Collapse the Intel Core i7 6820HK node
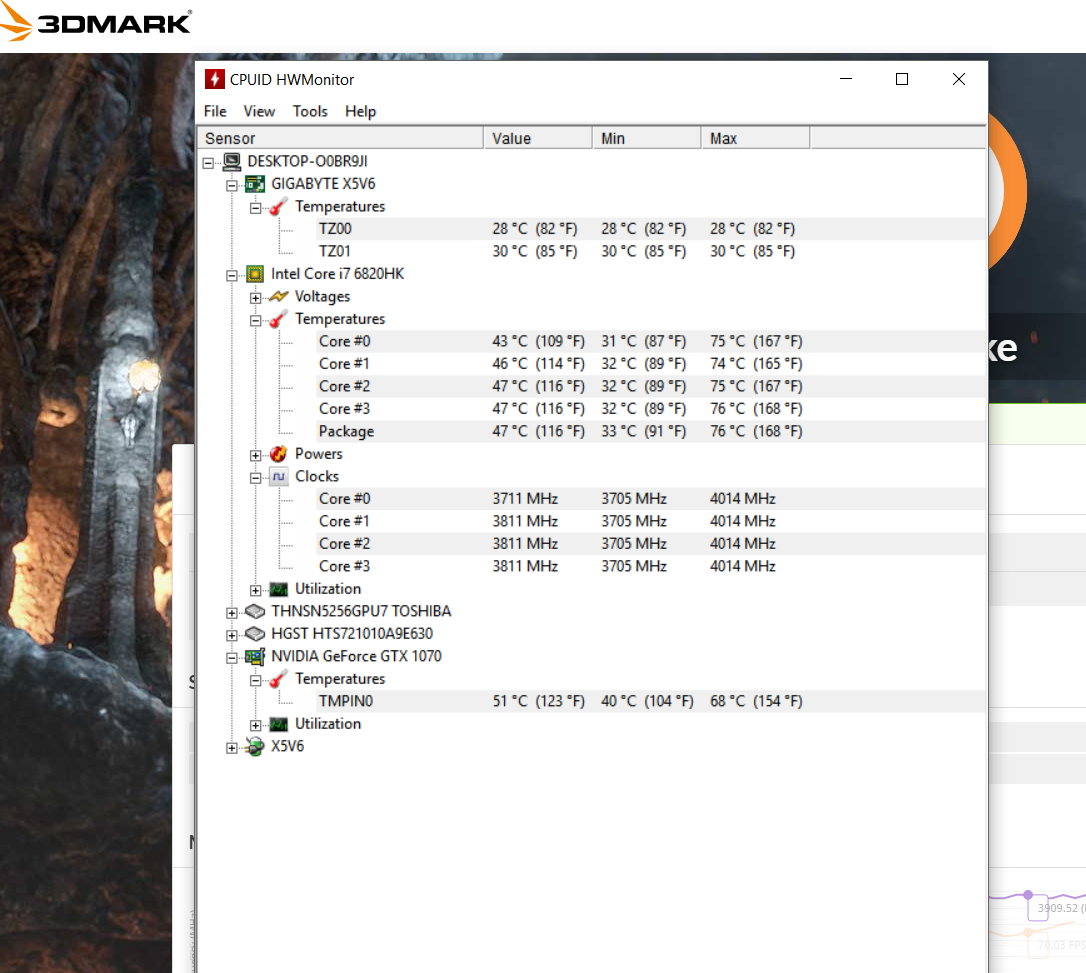1086x973 pixels. 232,276
